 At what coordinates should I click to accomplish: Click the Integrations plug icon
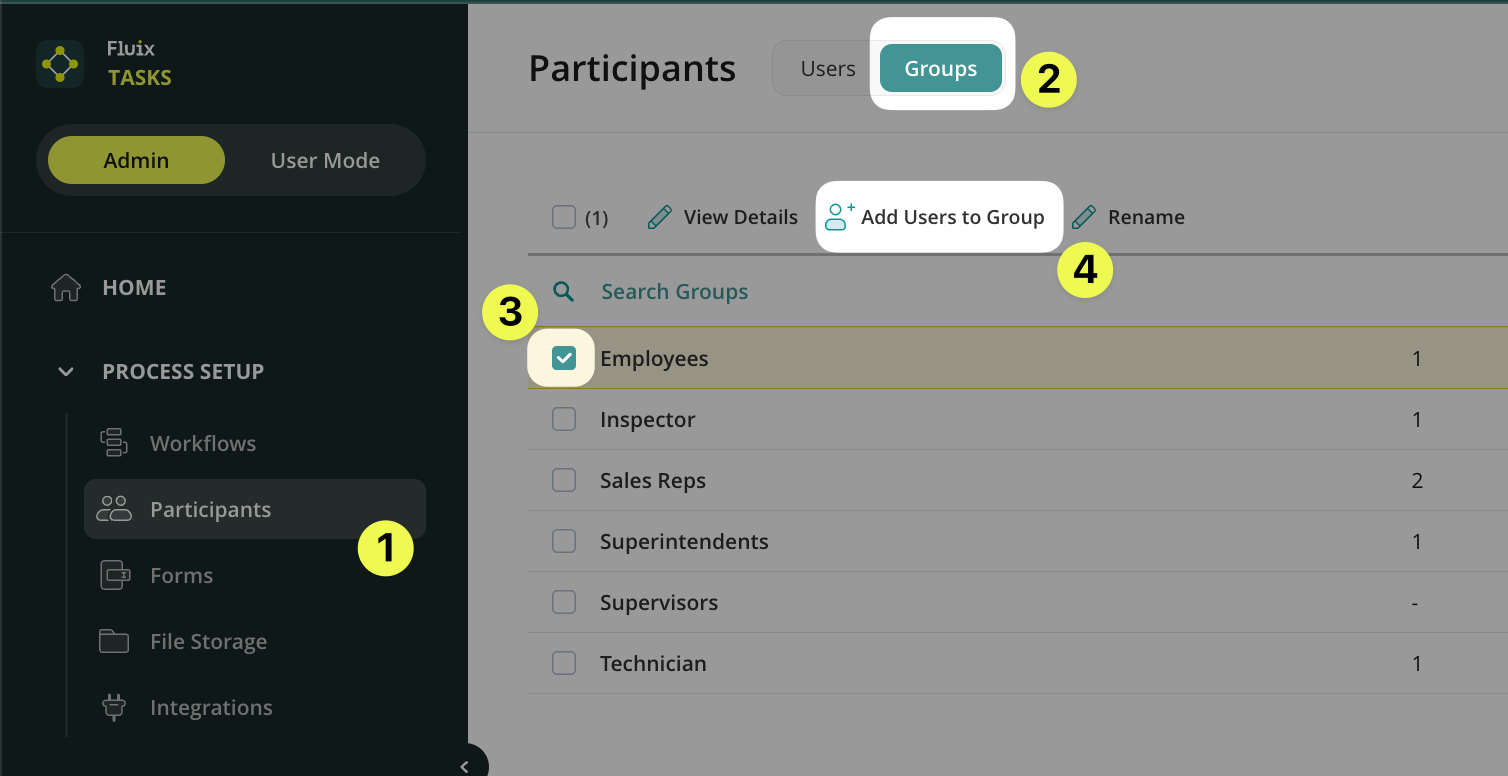click(x=114, y=707)
